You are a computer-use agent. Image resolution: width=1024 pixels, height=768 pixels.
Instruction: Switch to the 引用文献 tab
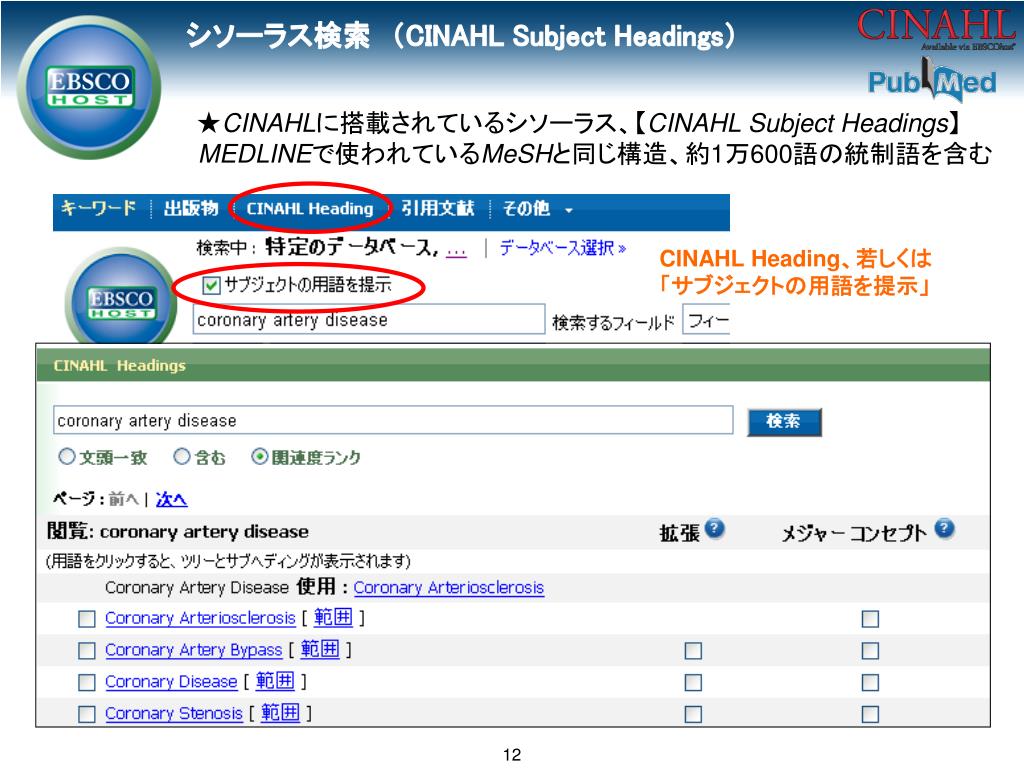coord(438,208)
